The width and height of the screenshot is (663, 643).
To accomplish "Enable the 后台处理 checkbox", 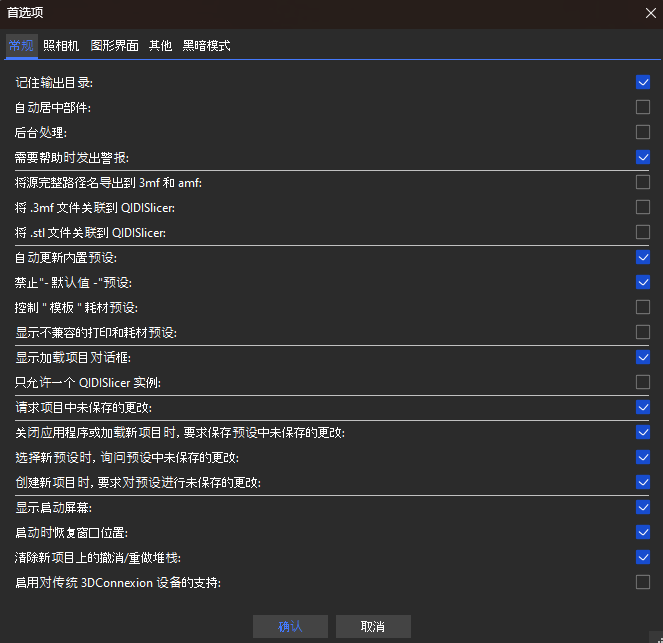I will point(643,132).
